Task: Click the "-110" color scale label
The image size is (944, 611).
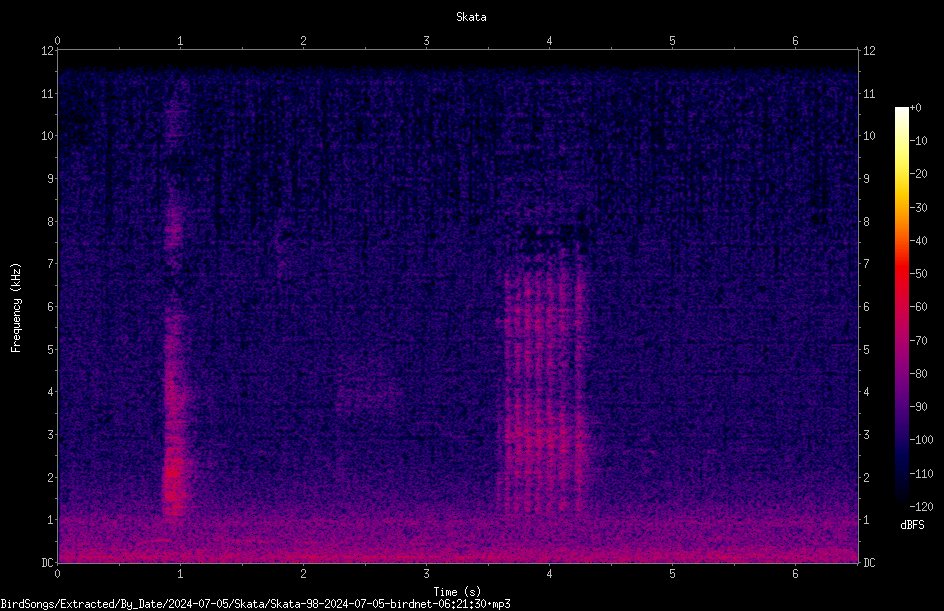Action: (921, 474)
